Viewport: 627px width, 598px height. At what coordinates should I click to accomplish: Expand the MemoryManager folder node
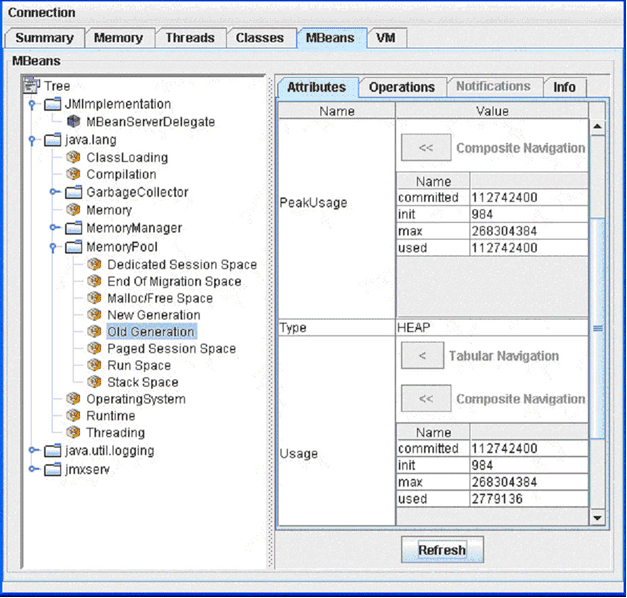click(x=54, y=229)
